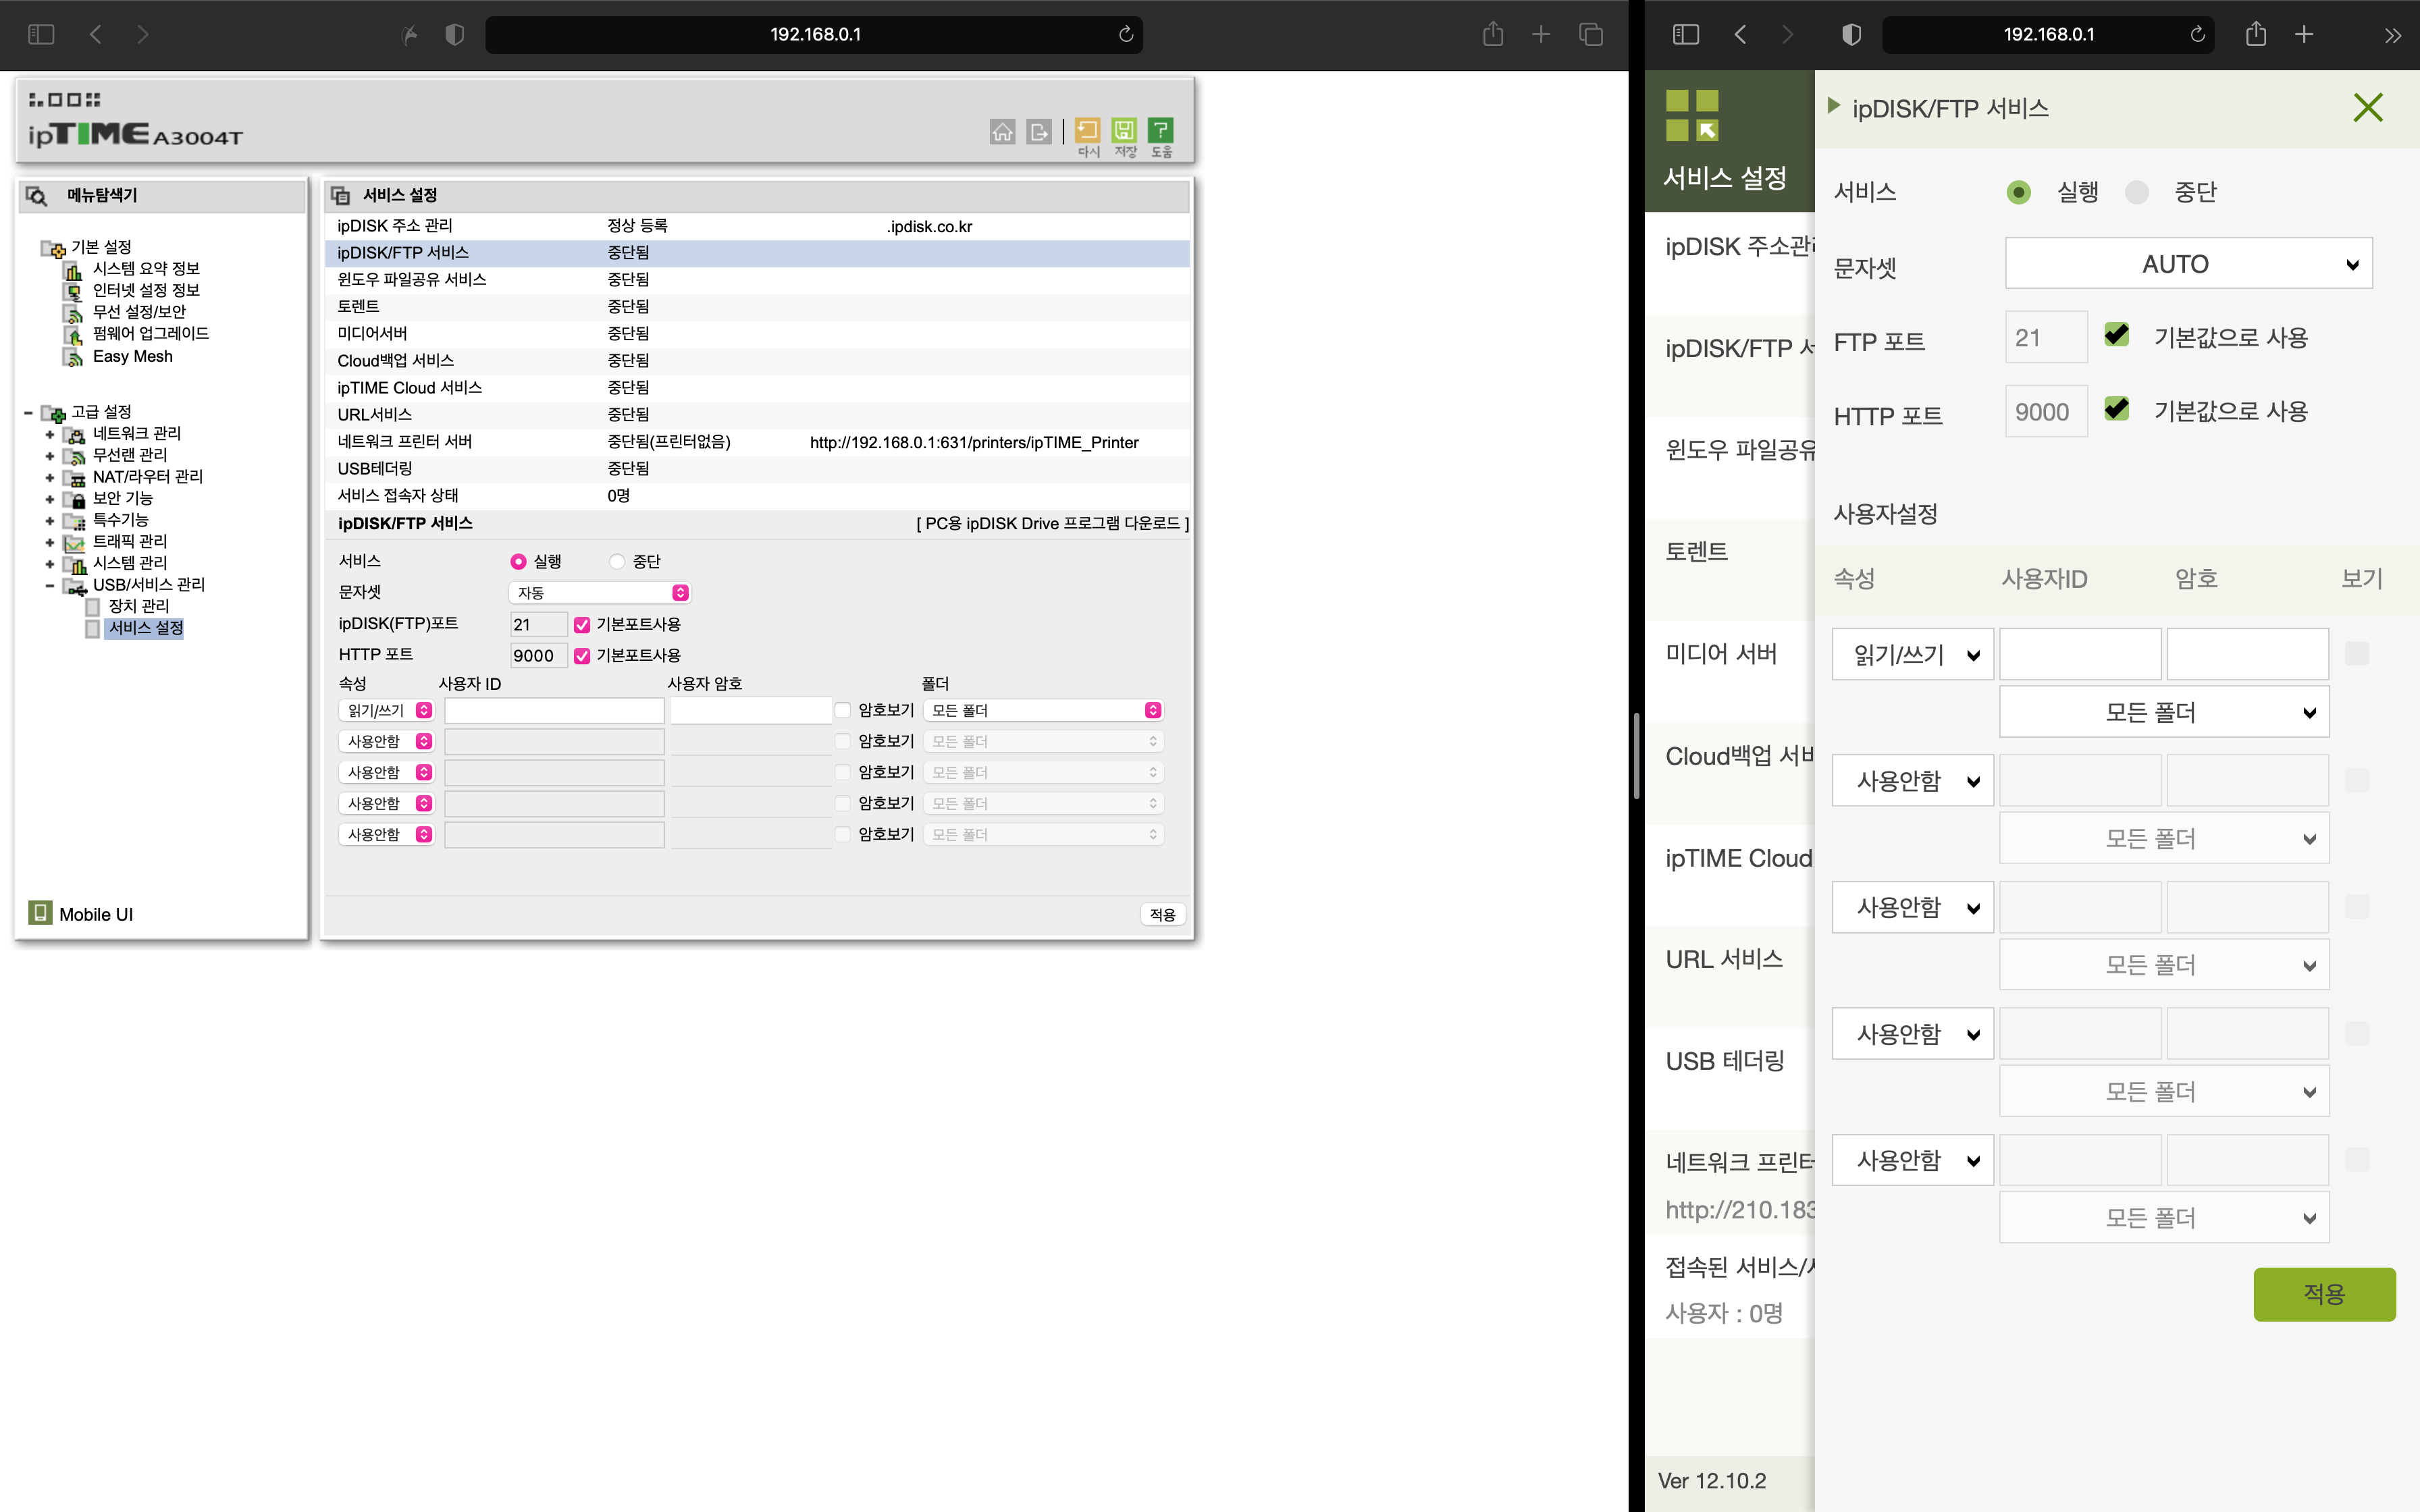The width and height of the screenshot is (2420, 1512).
Task: Toggle 기본값으로 사용 checkbox for HTTP 포트
Action: click(x=2116, y=410)
